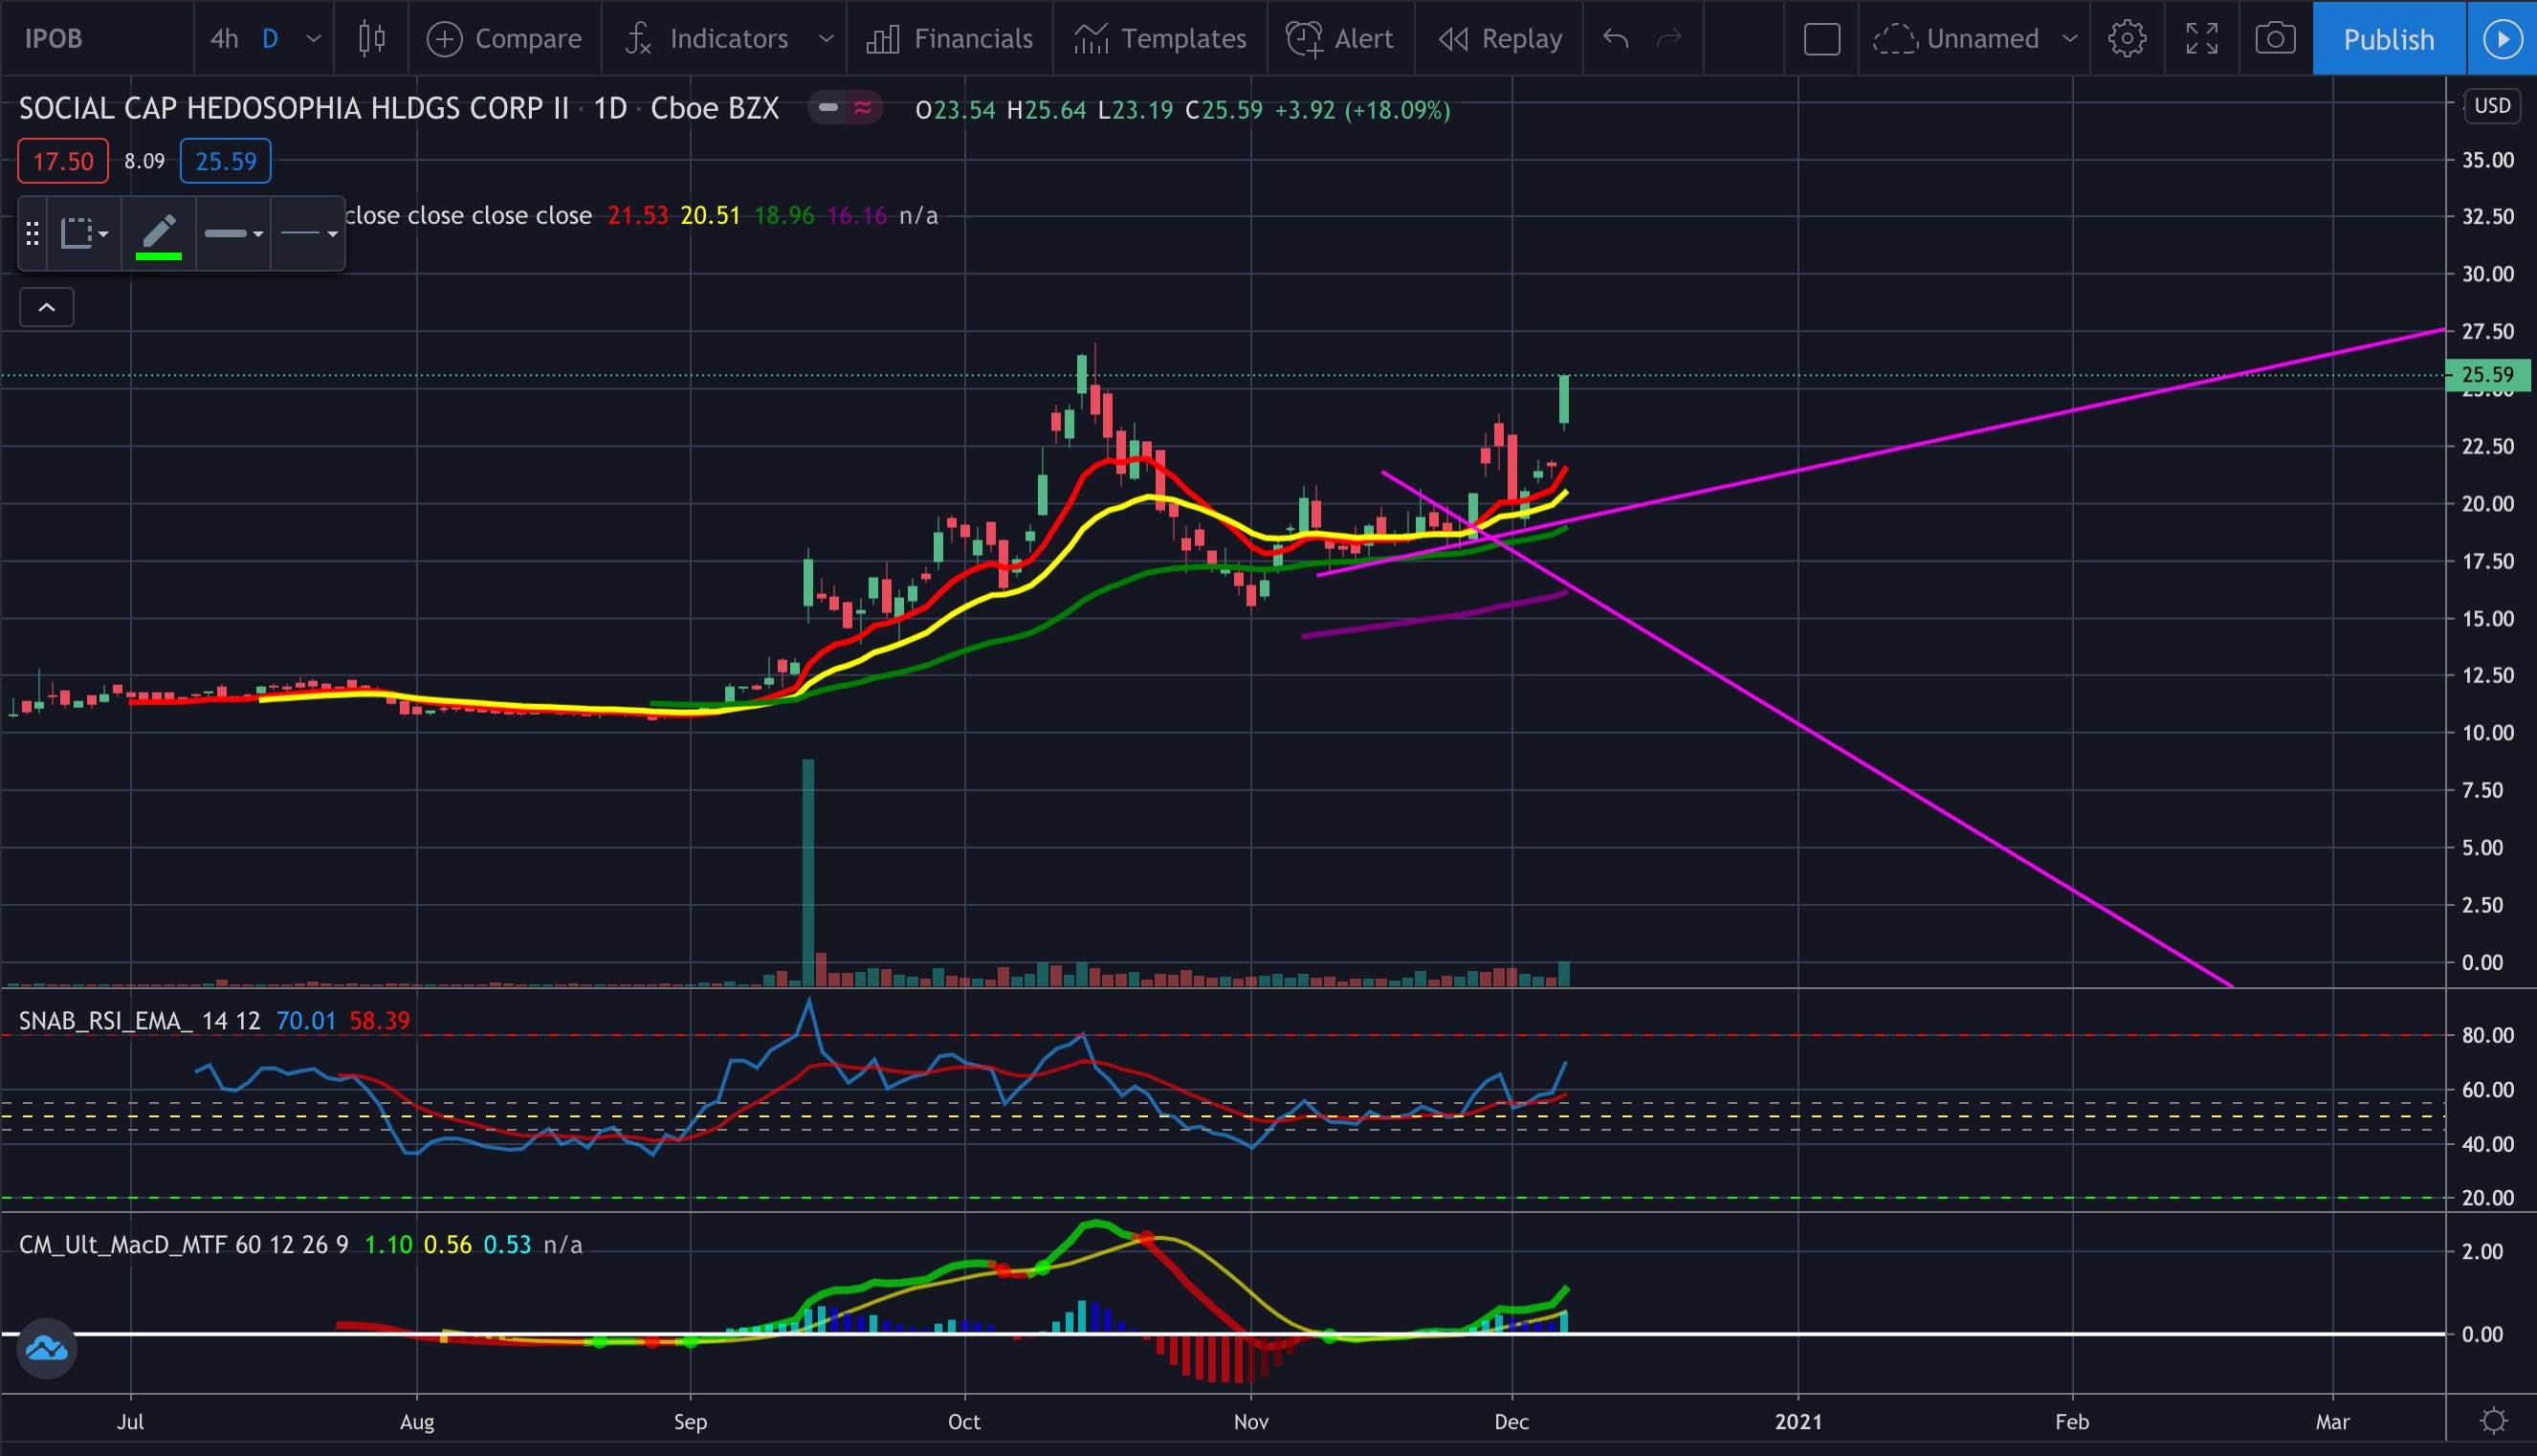This screenshot has width=2537, height=1456.
Task: Undo the last chart action
Action: click(1615, 39)
